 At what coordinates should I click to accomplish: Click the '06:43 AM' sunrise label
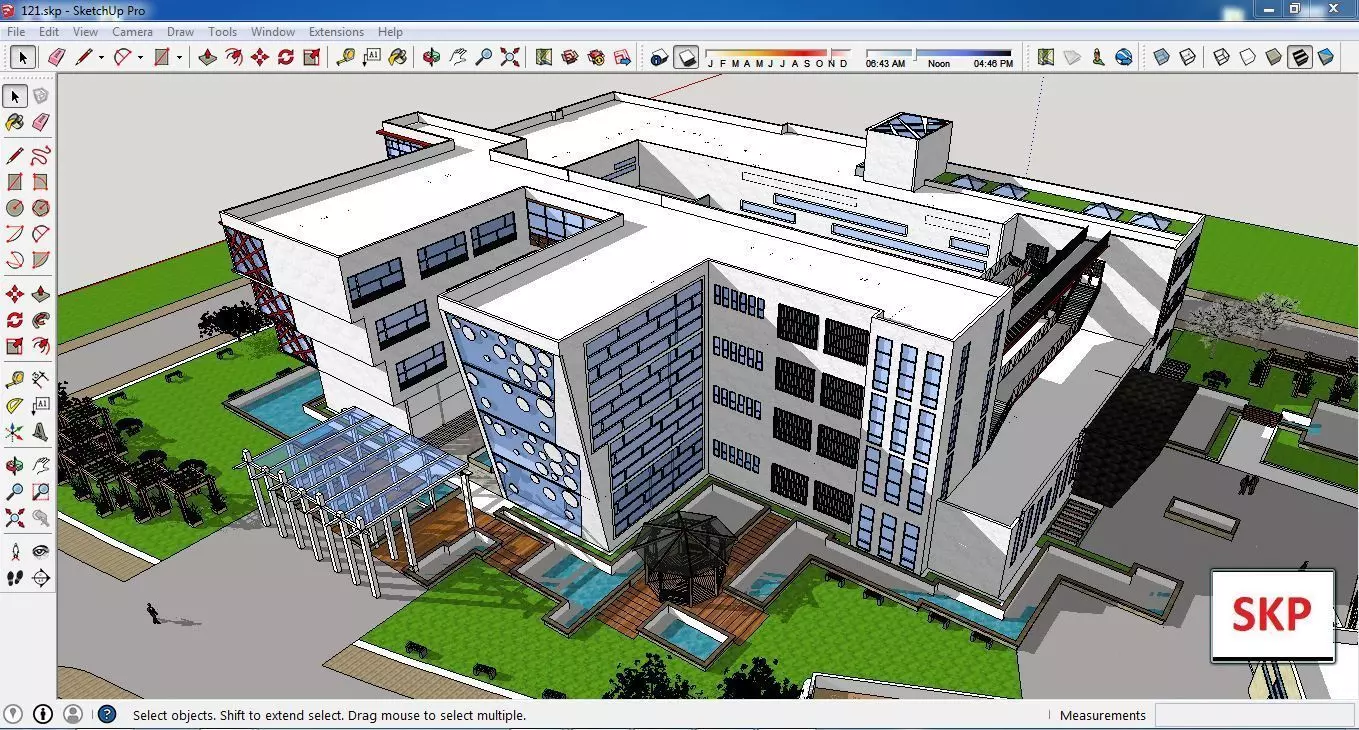885,64
